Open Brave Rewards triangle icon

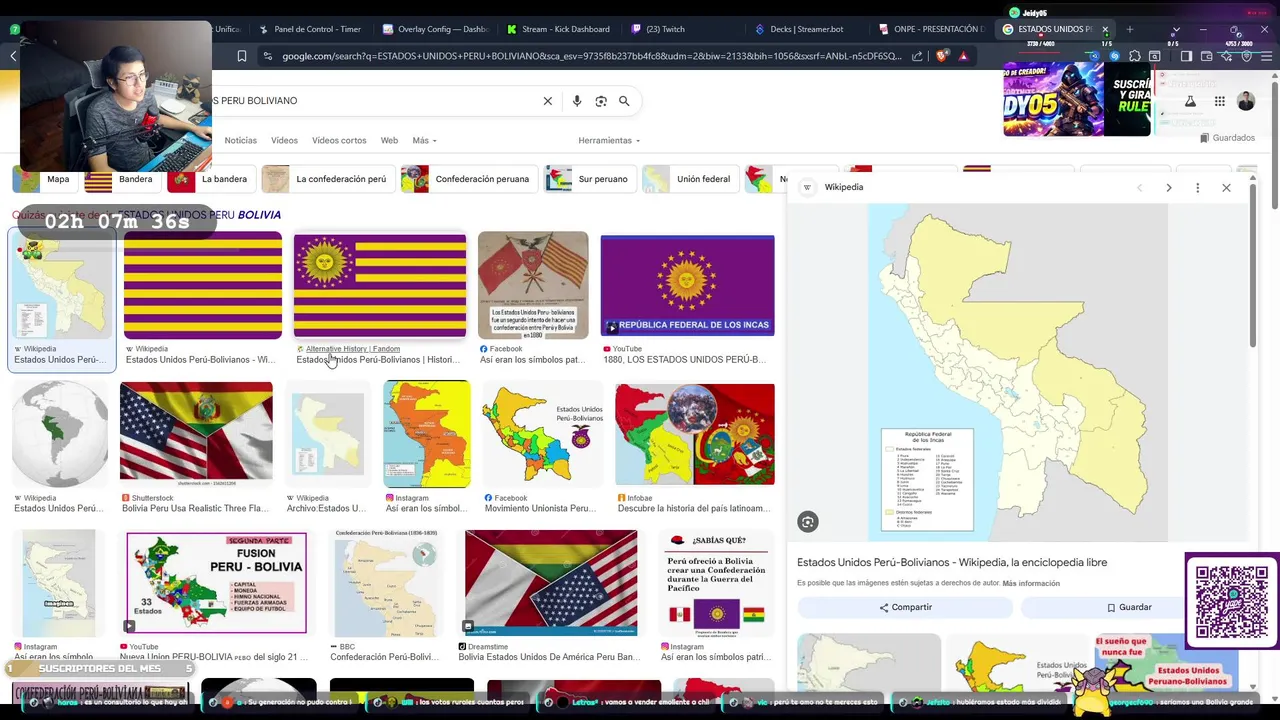pos(963,56)
